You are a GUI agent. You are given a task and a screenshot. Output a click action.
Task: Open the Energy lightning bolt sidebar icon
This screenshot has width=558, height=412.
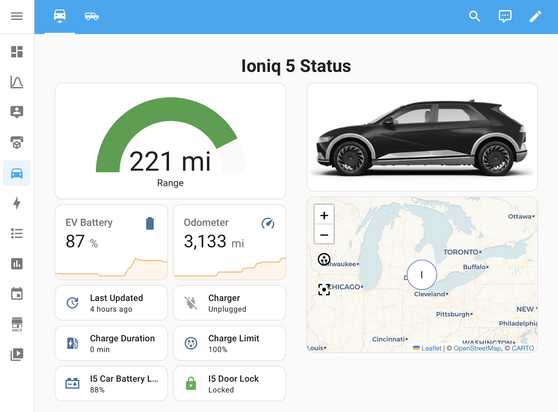pos(17,203)
